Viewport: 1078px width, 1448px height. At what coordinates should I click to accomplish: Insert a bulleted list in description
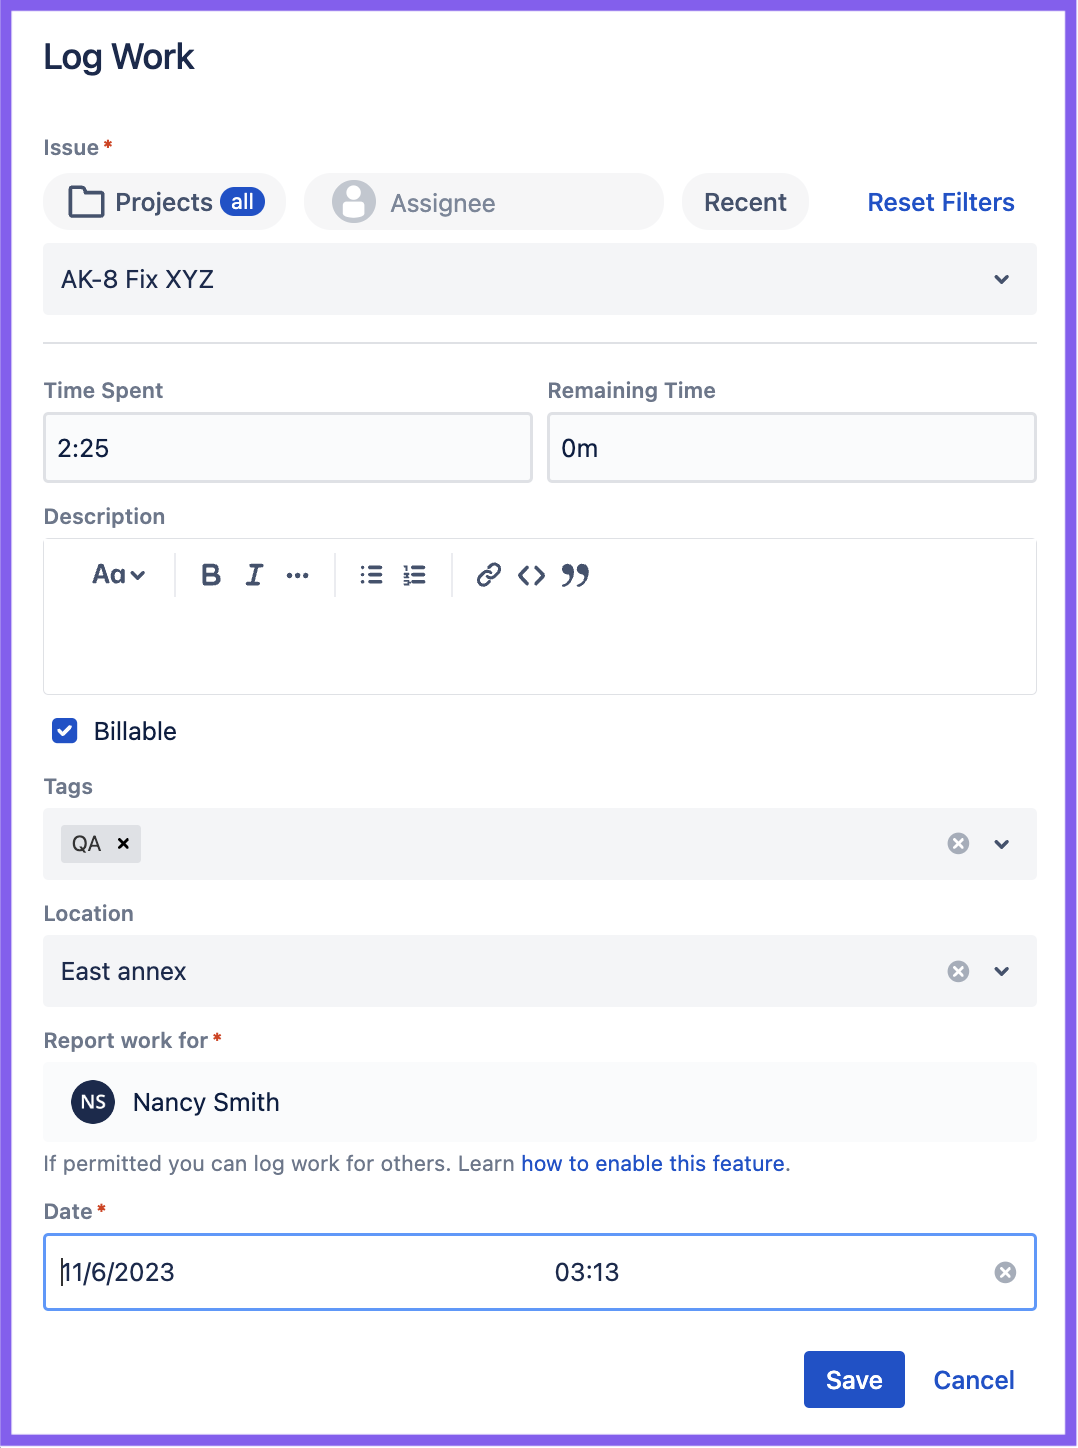[370, 575]
